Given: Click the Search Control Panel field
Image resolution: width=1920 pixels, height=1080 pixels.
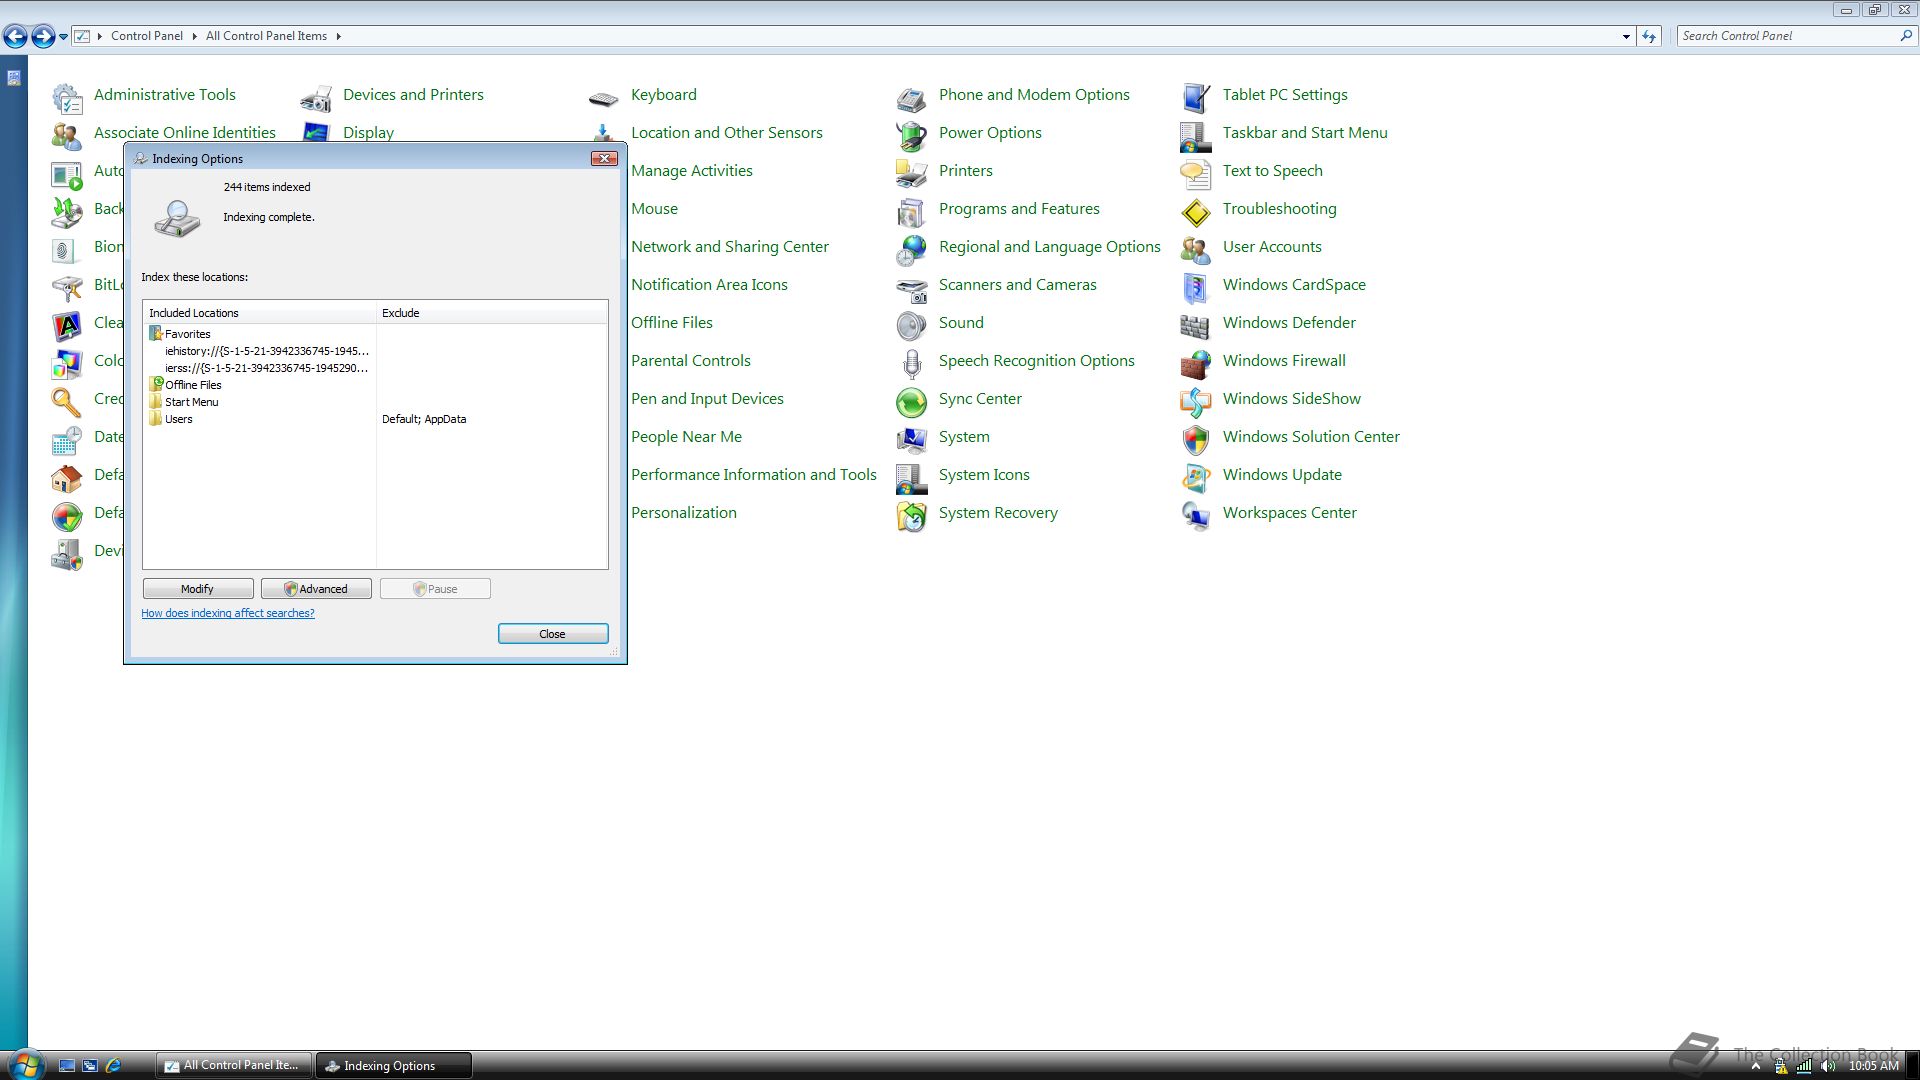Looking at the screenshot, I should pos(1788,36).
